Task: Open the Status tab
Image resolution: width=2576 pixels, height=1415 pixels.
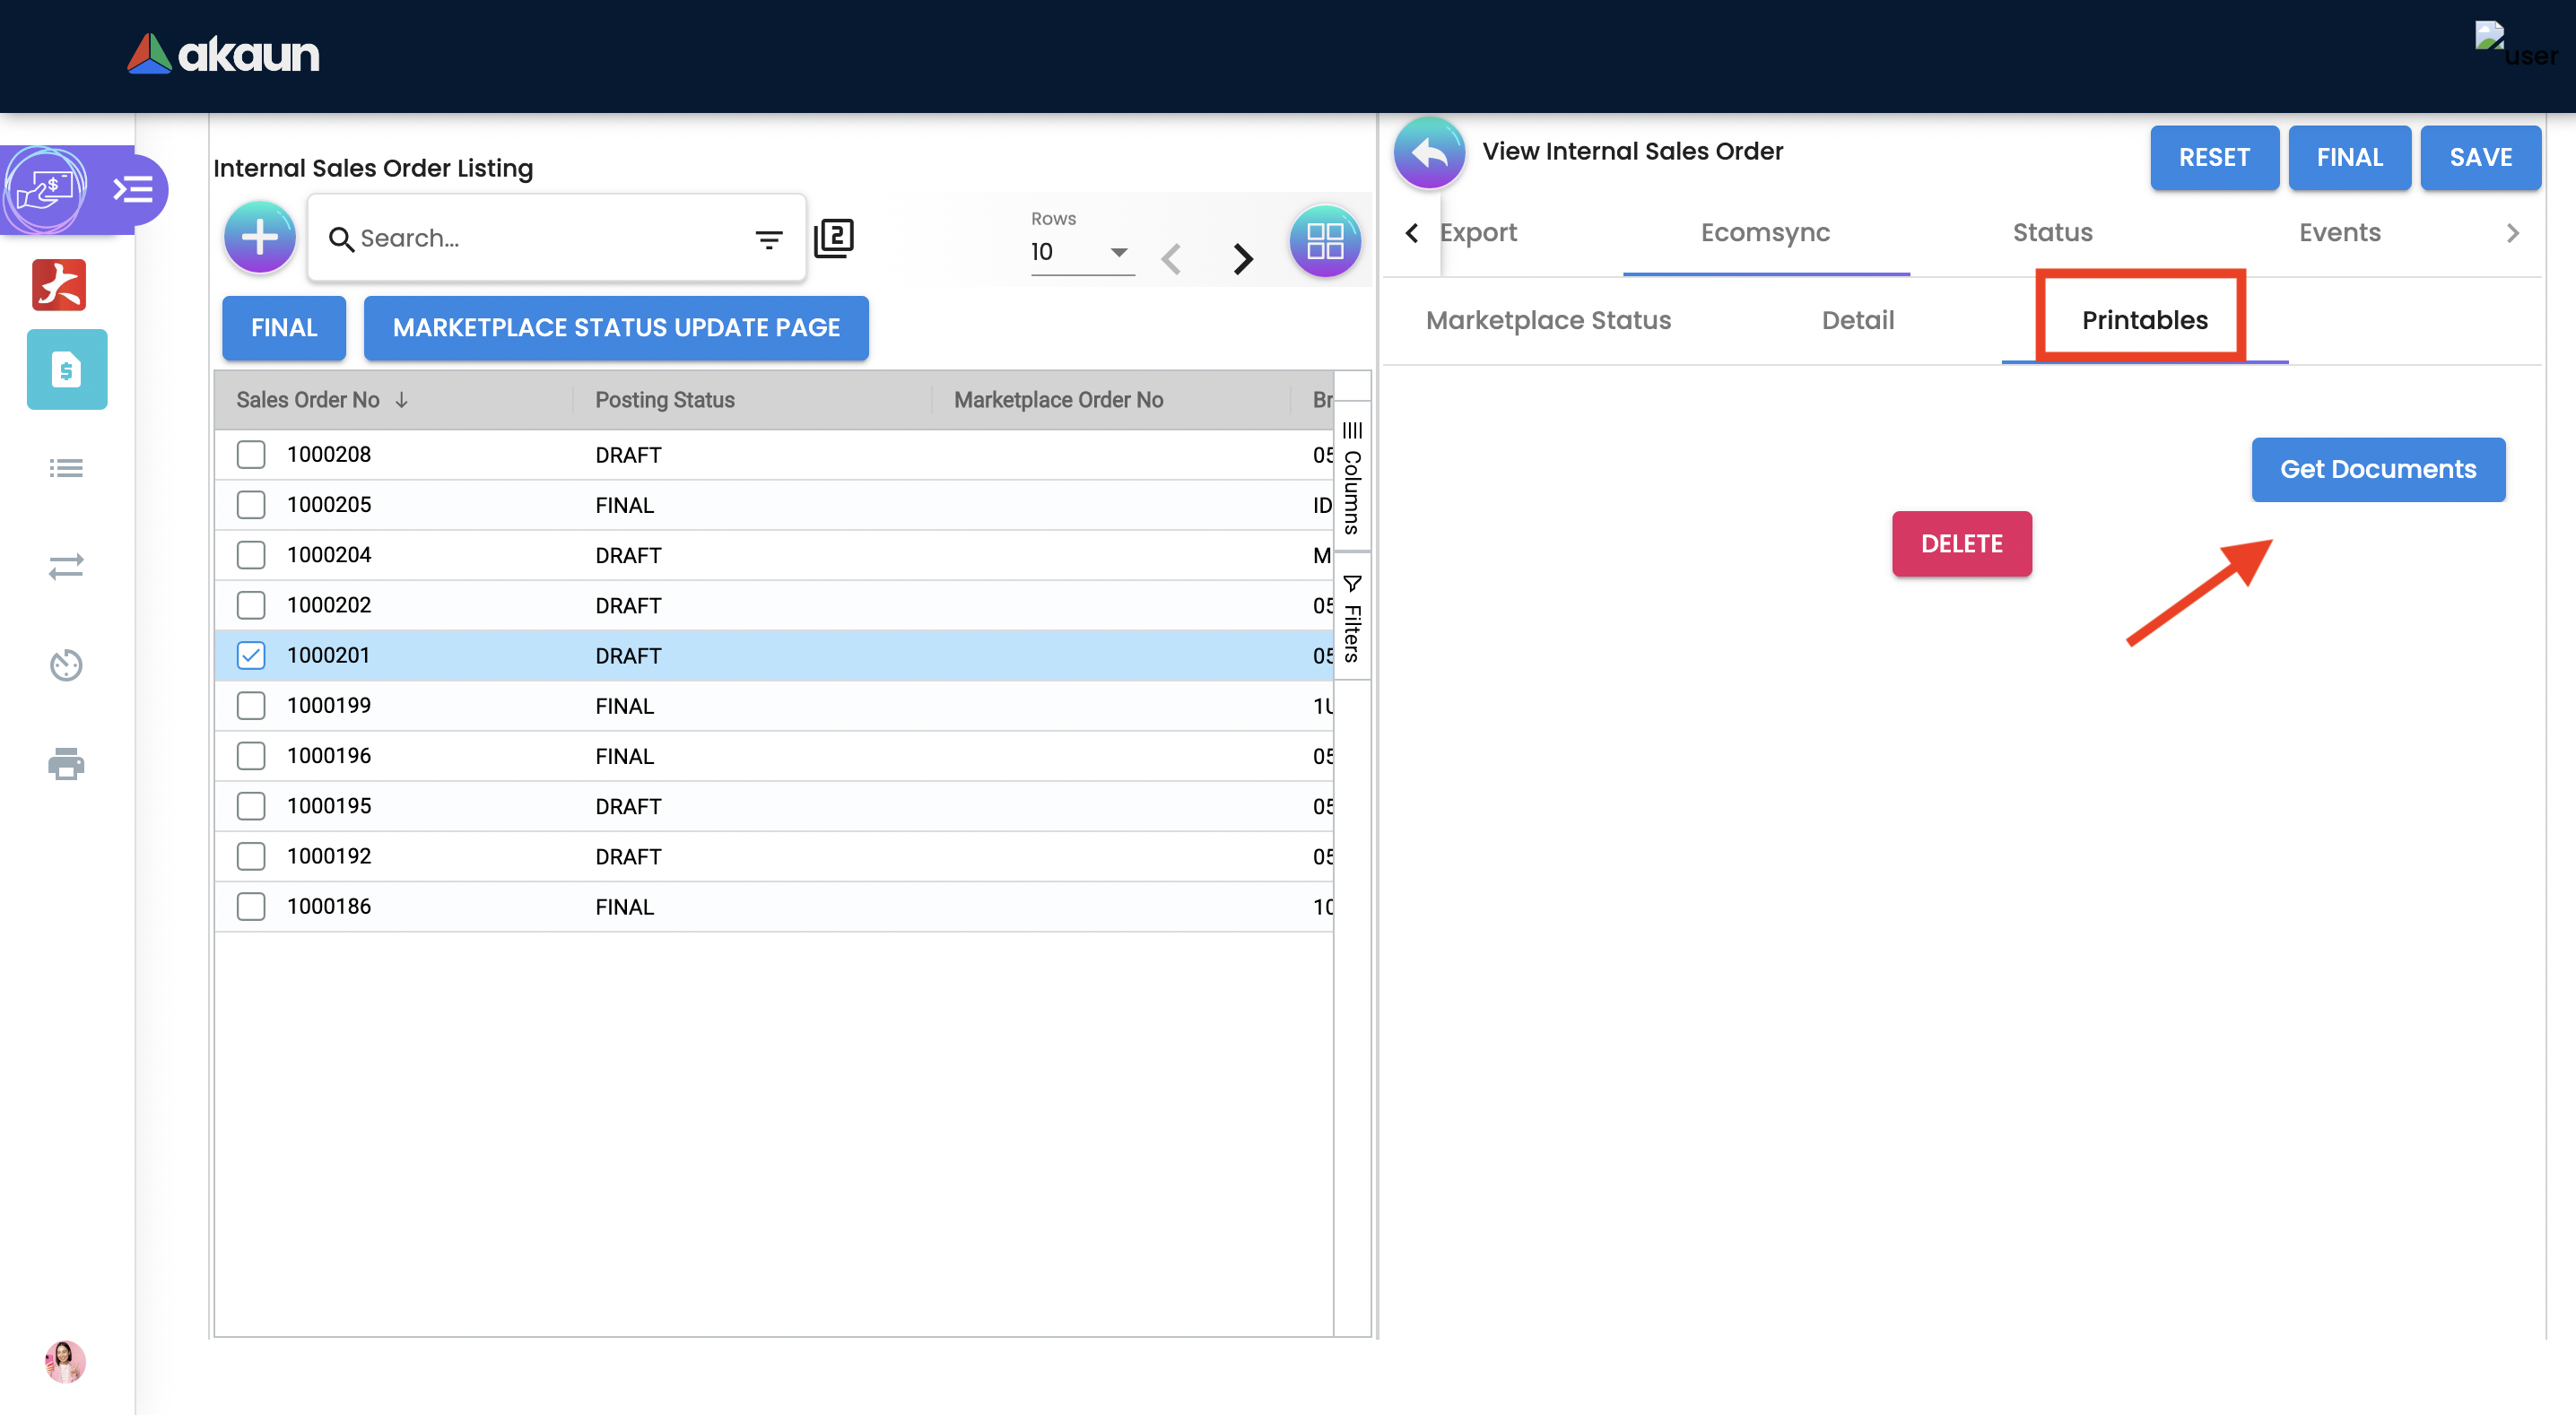Action: (x=2052, y=232)
